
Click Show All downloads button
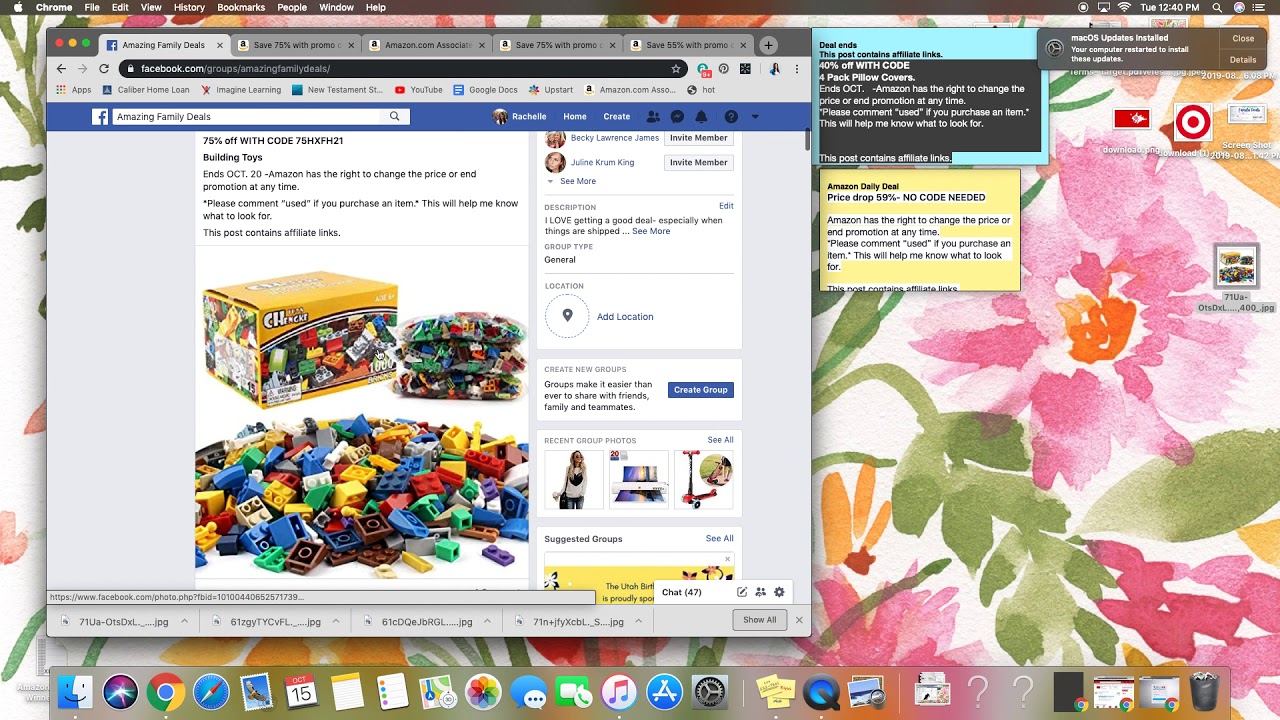pos(759,620)
